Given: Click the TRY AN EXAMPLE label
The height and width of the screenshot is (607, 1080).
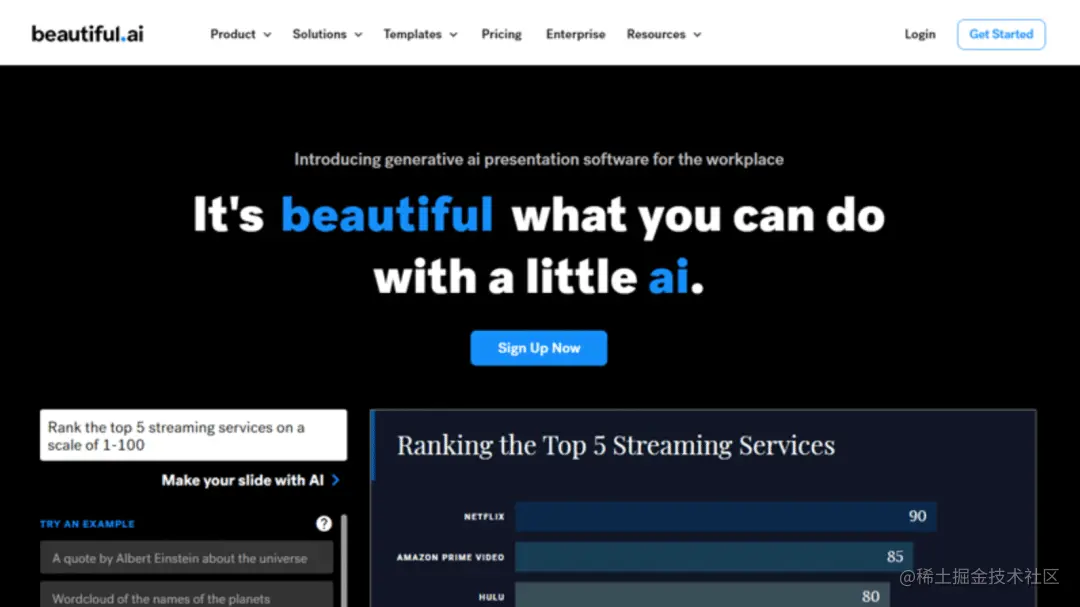Looking at the screenshot, I should click(x=87, y=524).
